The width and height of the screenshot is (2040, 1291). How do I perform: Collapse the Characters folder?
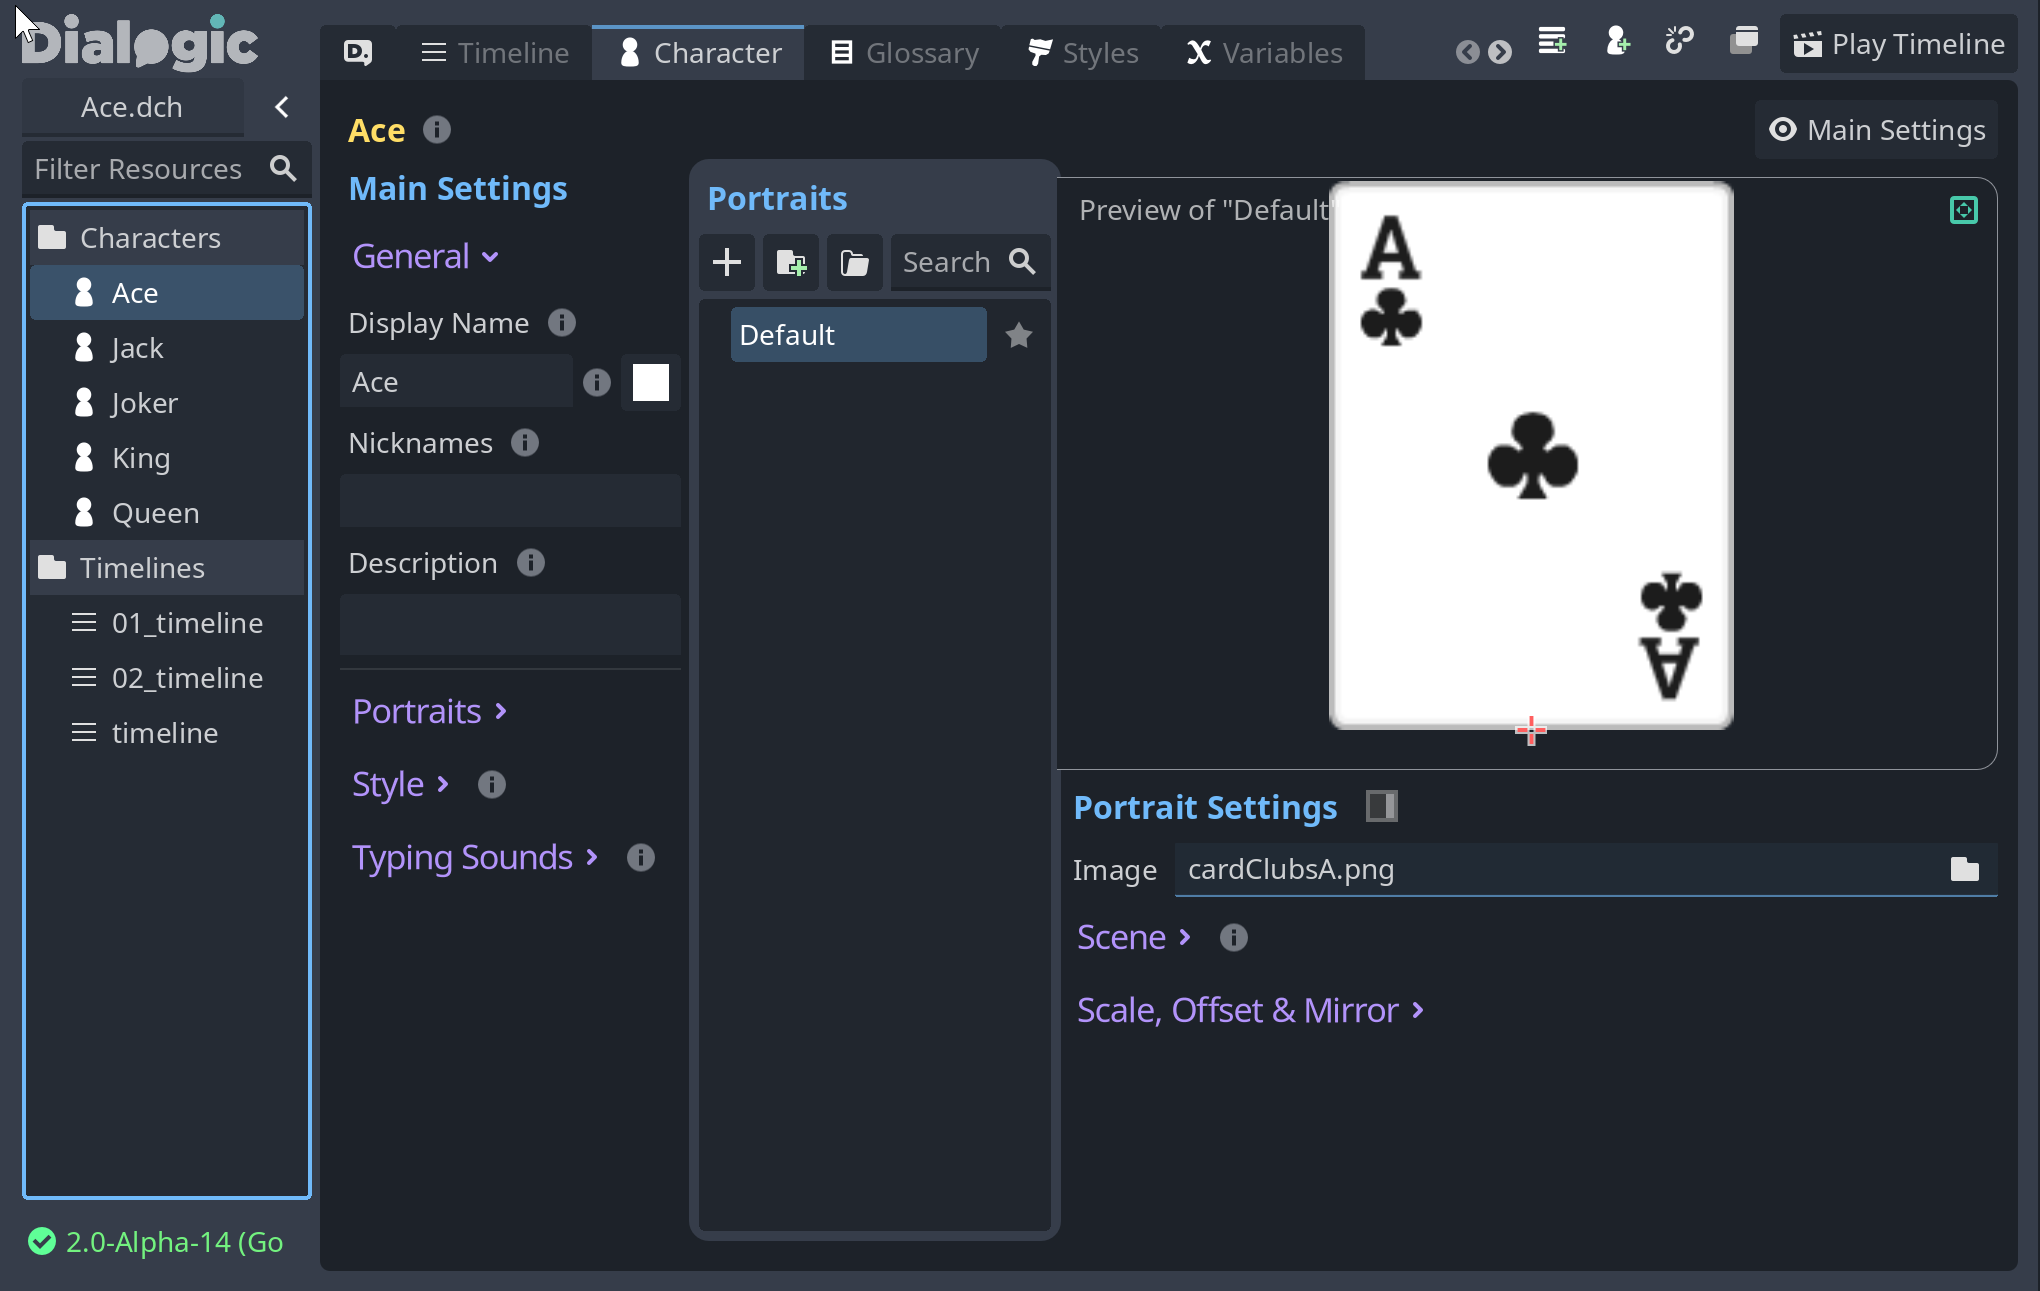point(167,238)
